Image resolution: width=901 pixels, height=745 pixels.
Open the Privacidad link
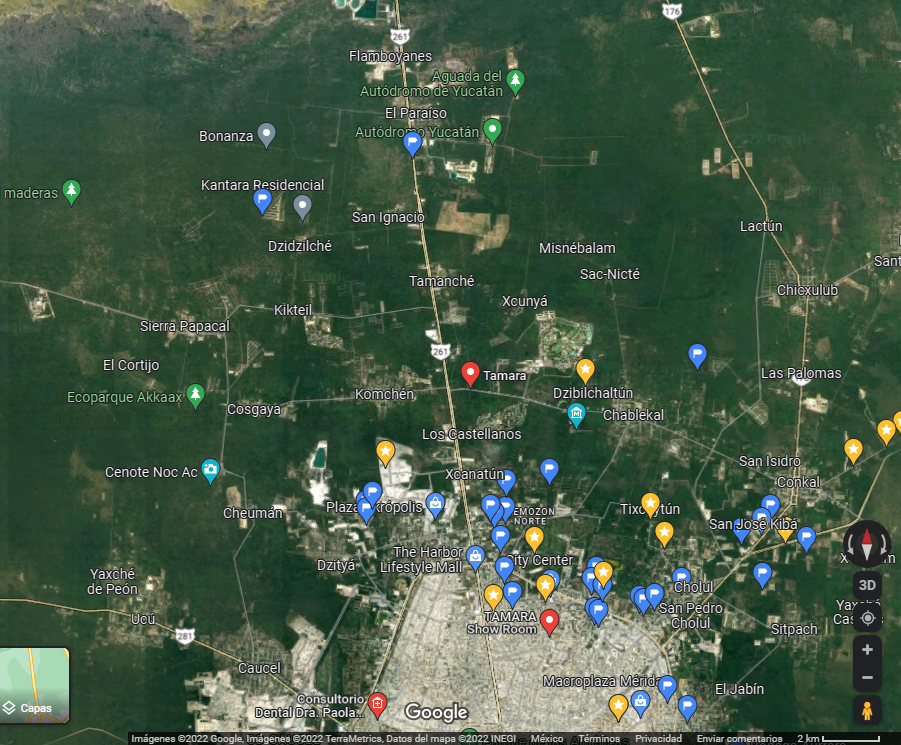click(x=658, y=738)
